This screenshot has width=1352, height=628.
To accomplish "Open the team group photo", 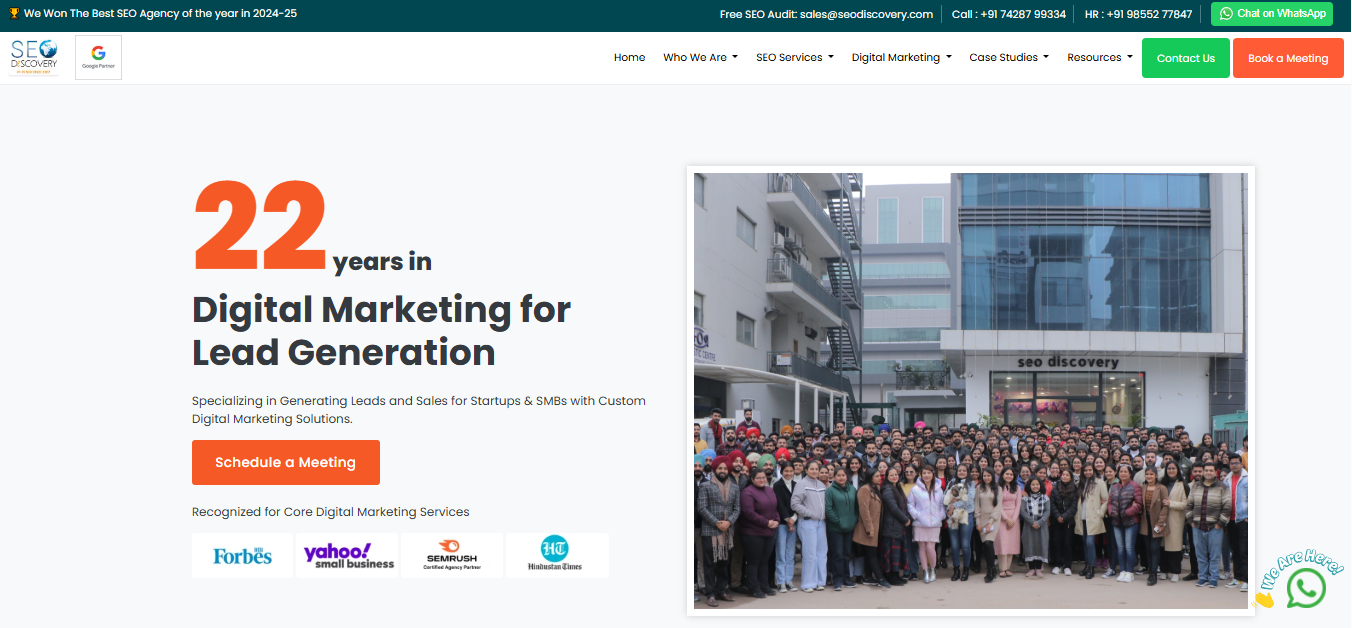I will 971,391.
